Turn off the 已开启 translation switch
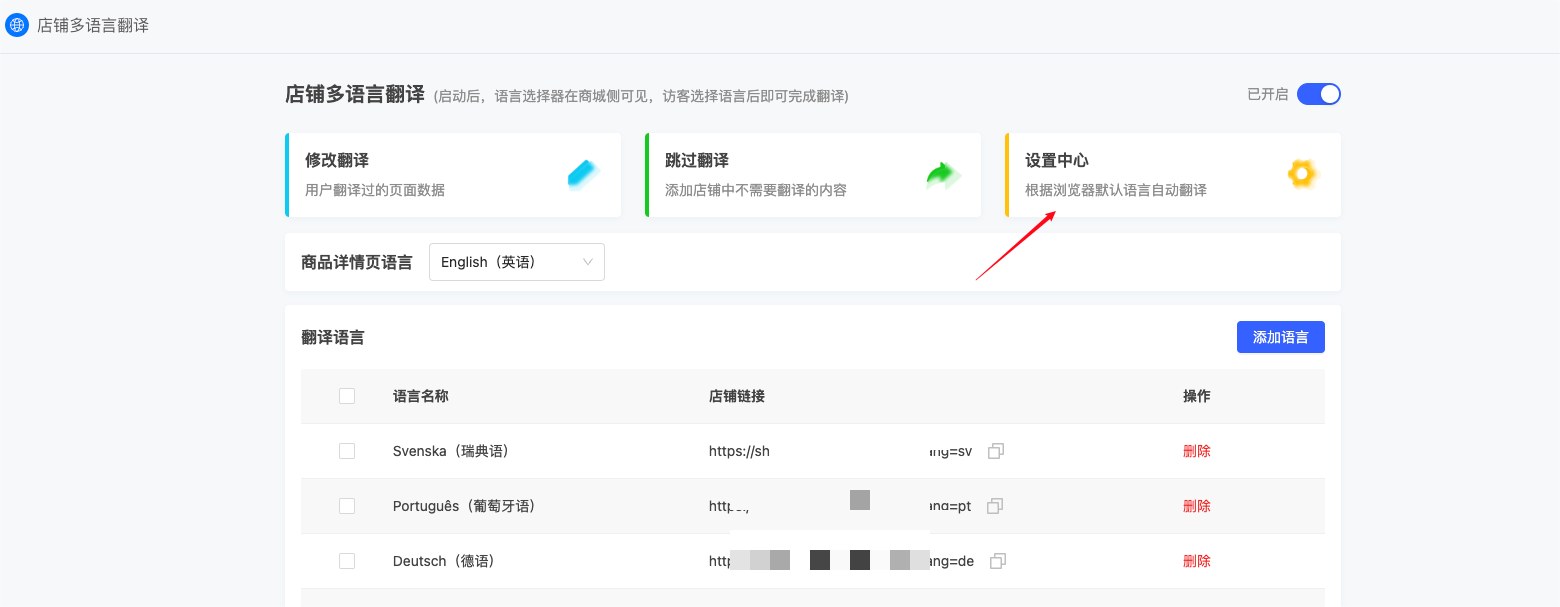This screenshot has width=1560, height=607. point(1318,94)
